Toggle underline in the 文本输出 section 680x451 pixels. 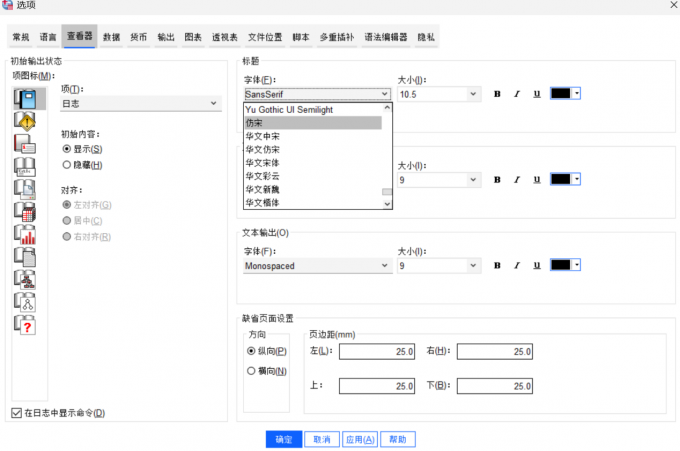click(537, 265)
